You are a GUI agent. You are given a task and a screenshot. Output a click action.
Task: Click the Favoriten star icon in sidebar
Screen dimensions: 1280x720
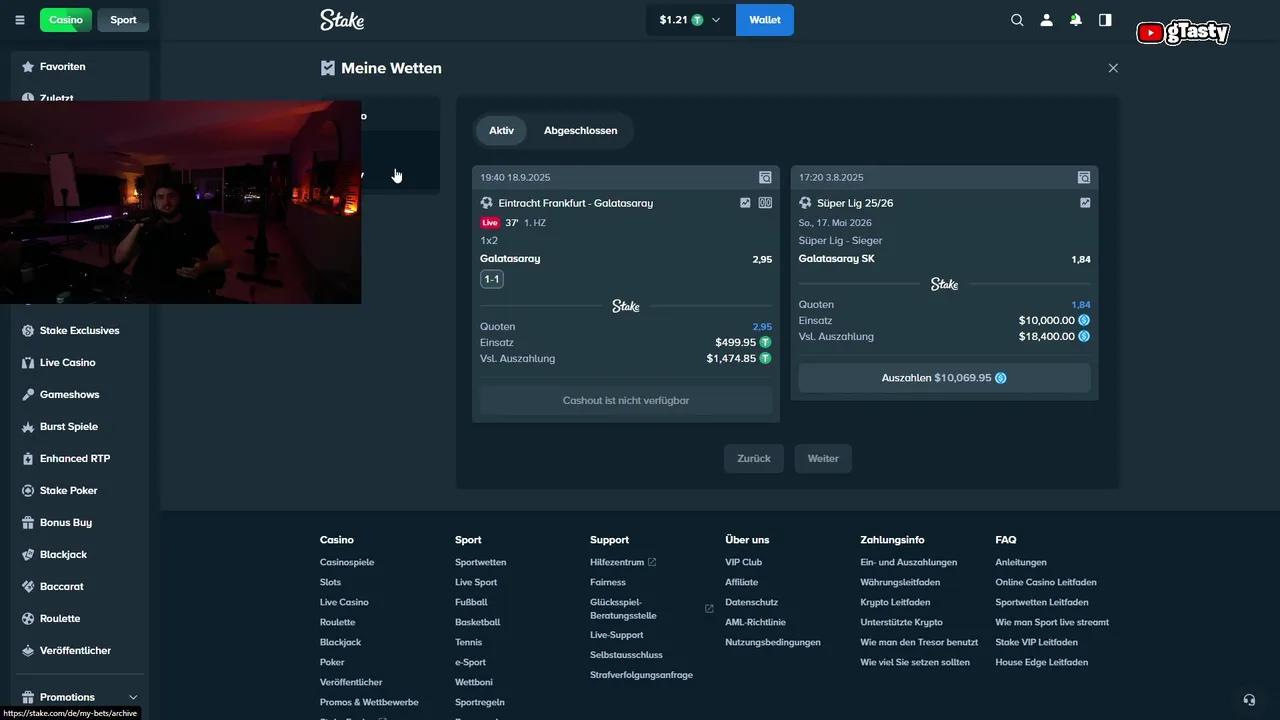tap(27, 66)
